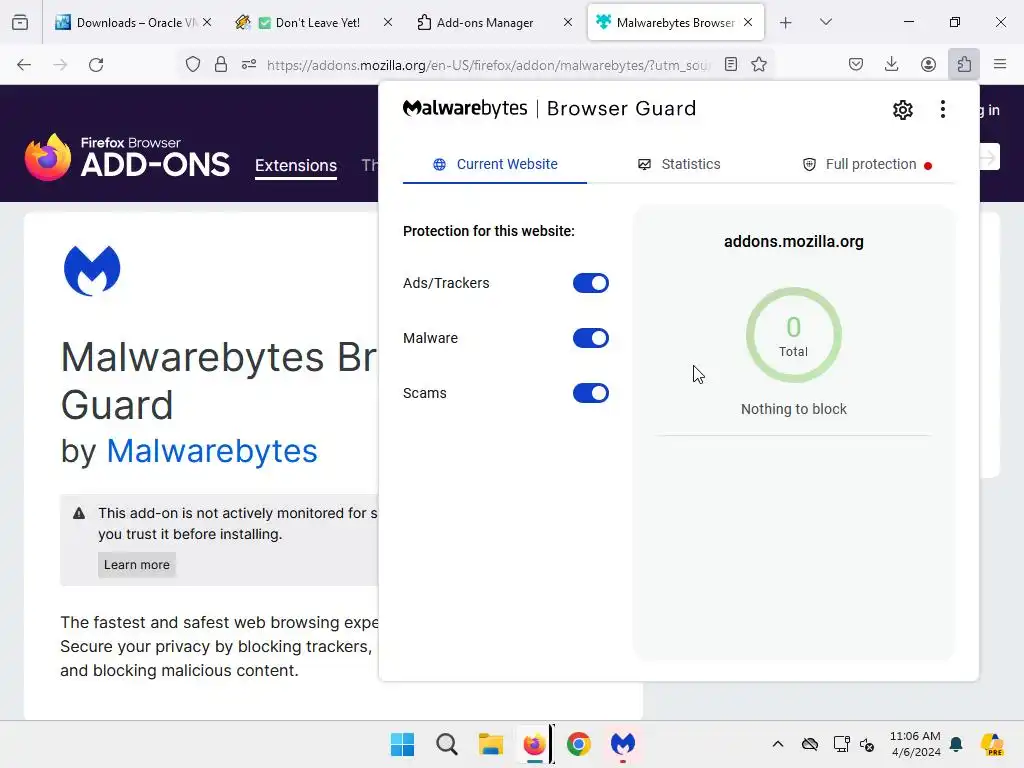Toggle Ads/Trackers protection switch

click(x=590, y=283)
